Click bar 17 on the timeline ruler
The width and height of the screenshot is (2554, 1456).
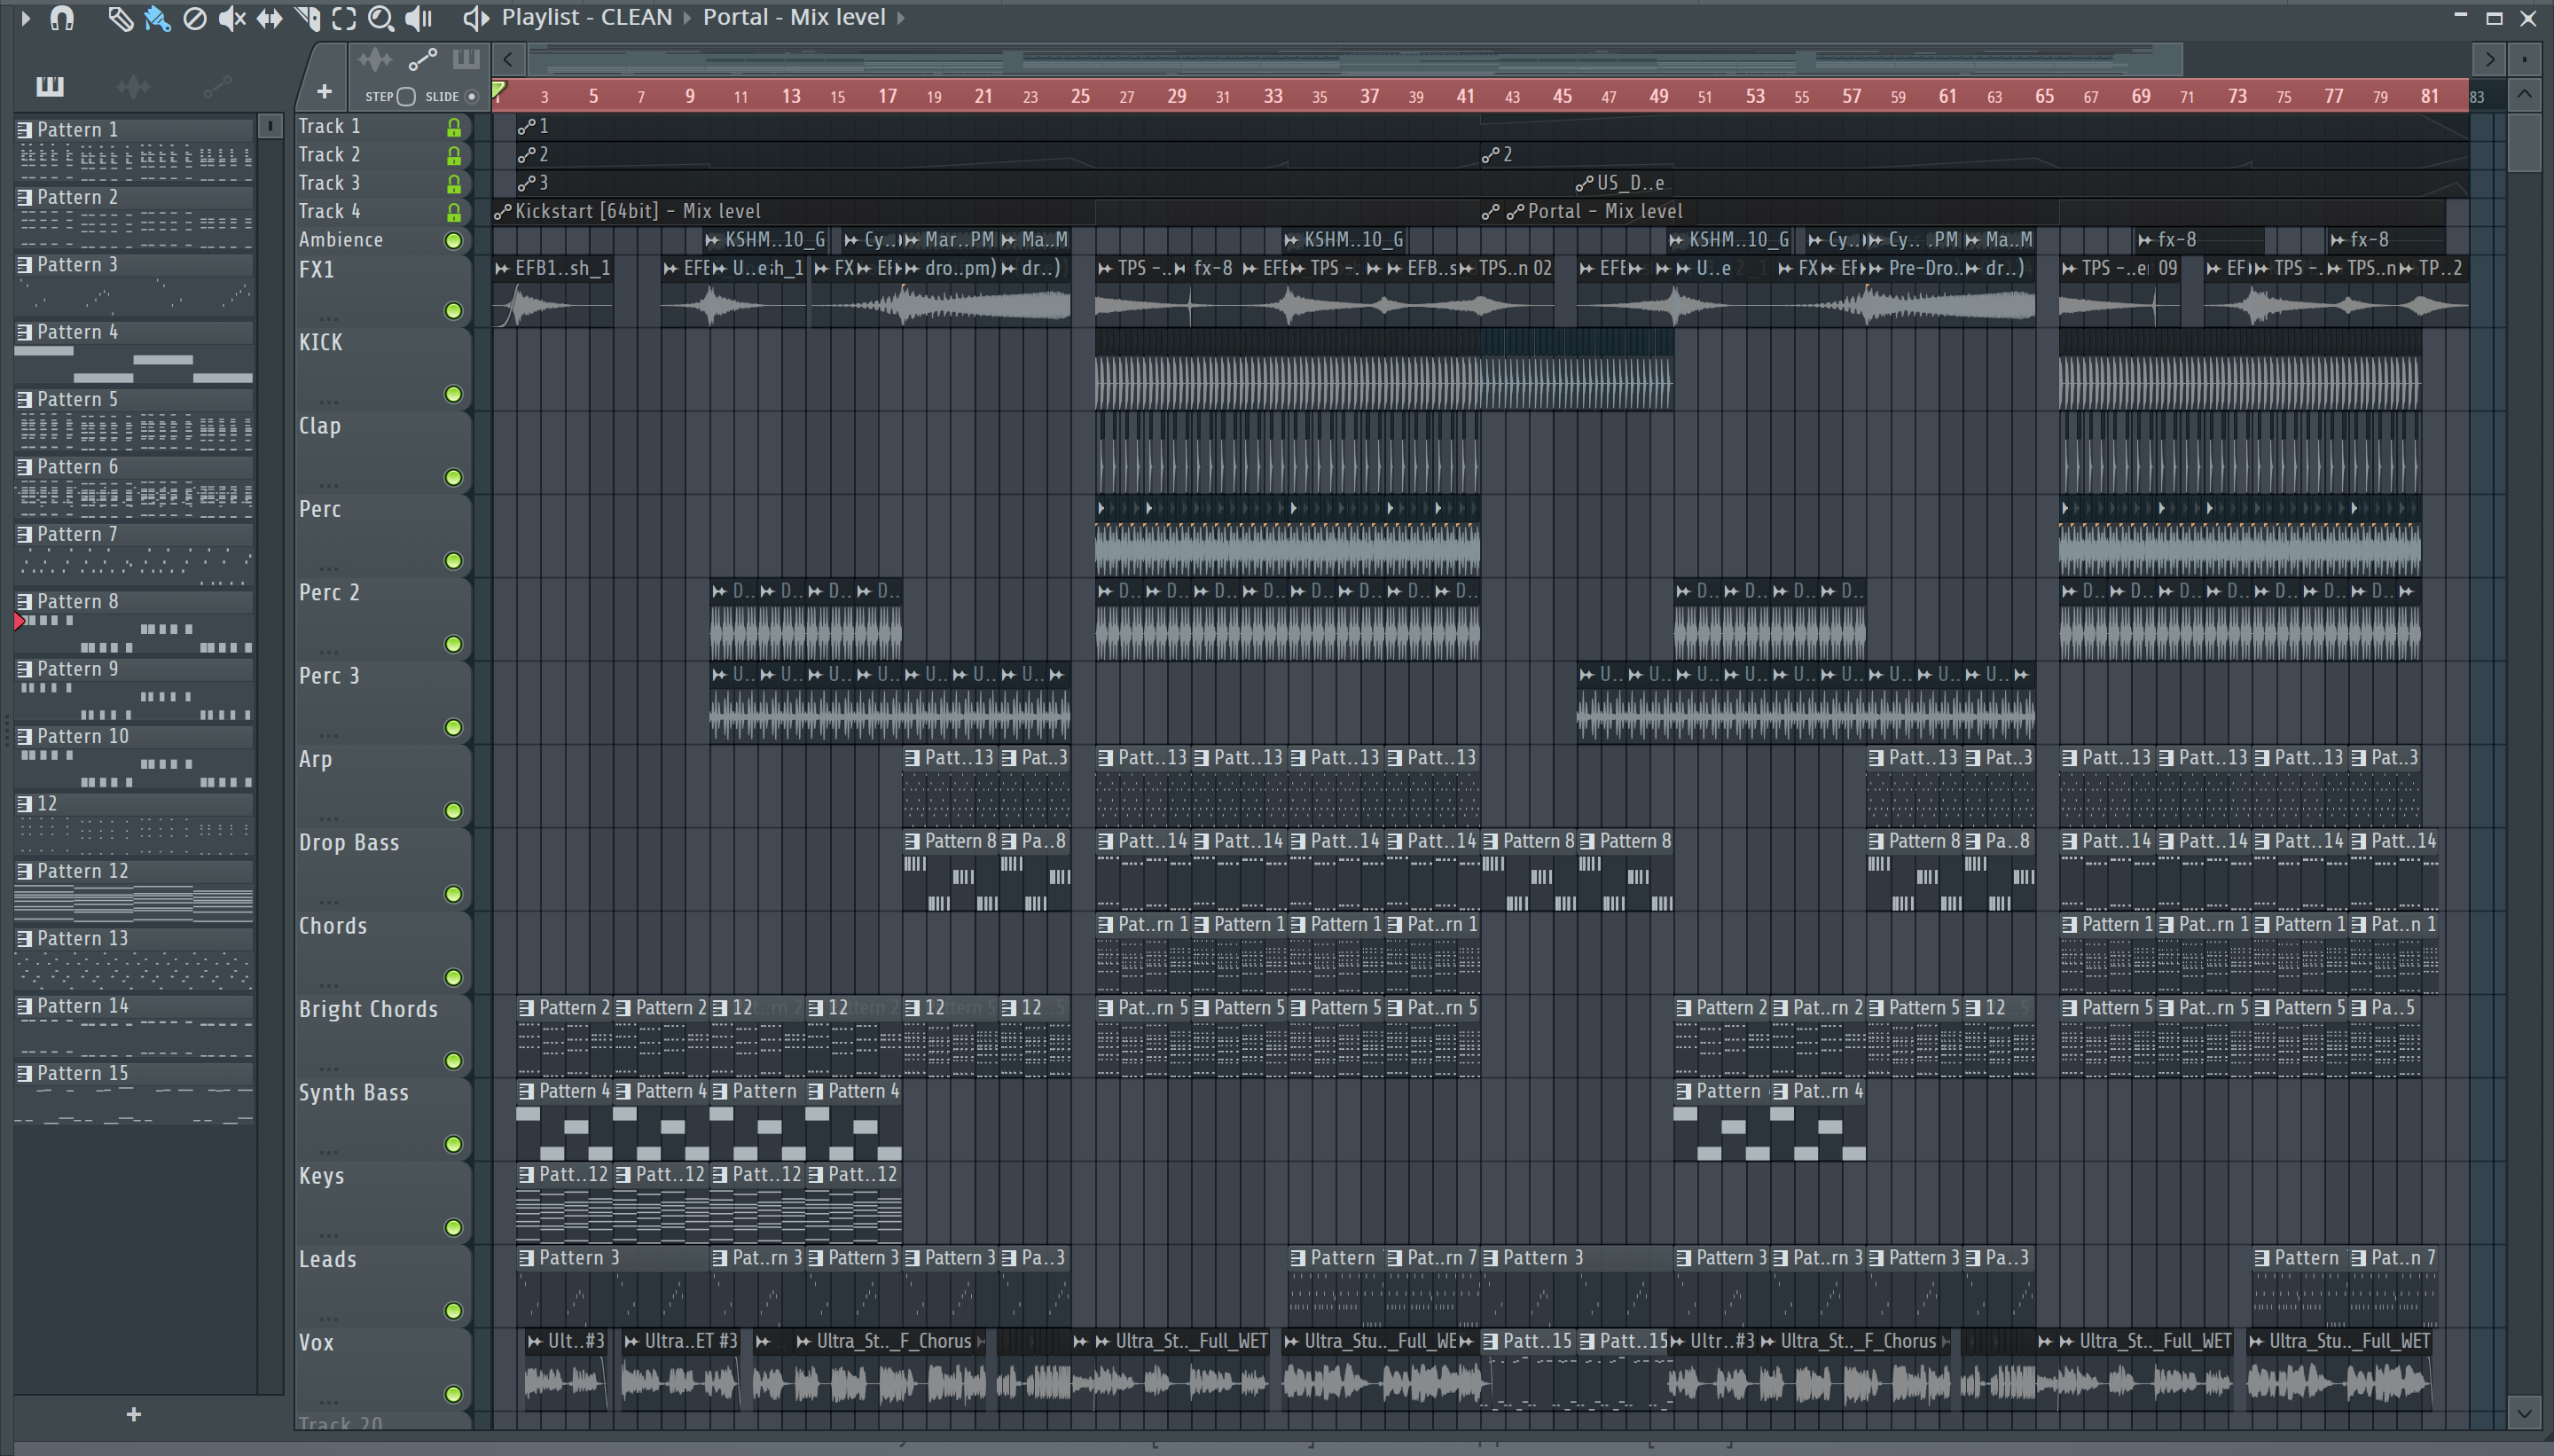click(x=887, y=96)
